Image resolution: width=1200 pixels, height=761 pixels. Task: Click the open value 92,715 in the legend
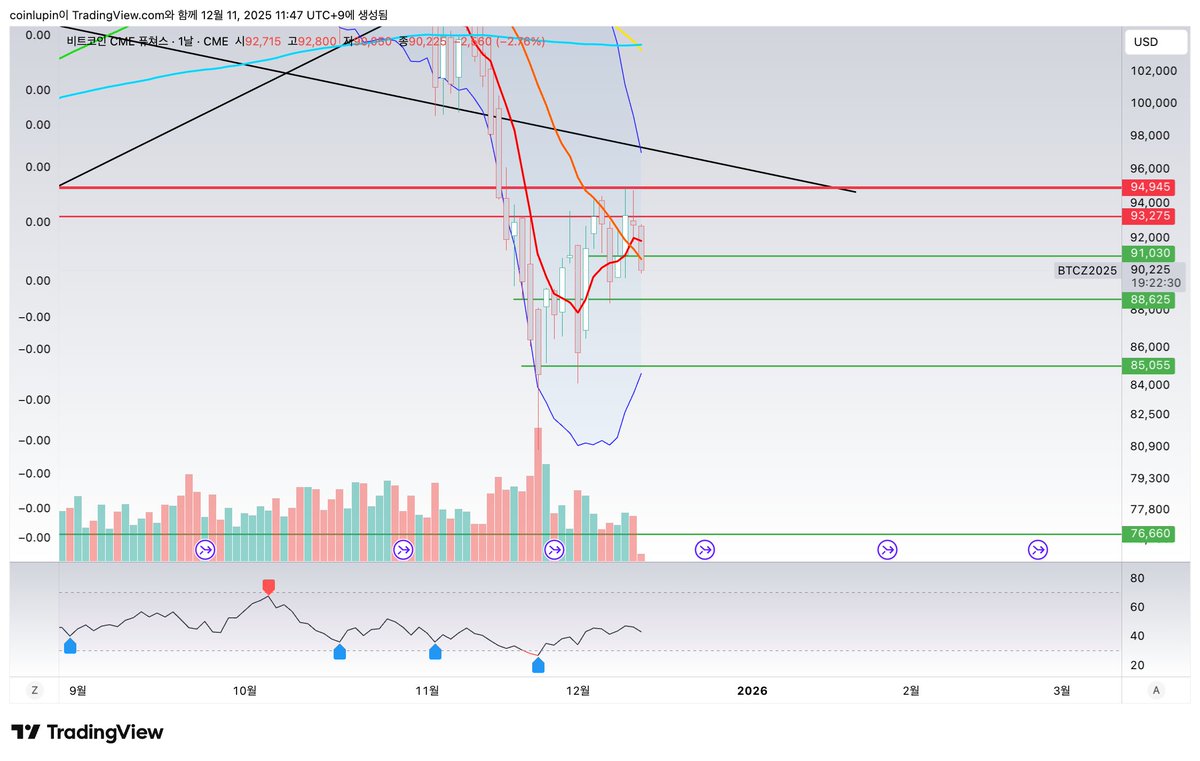[265, 42]
